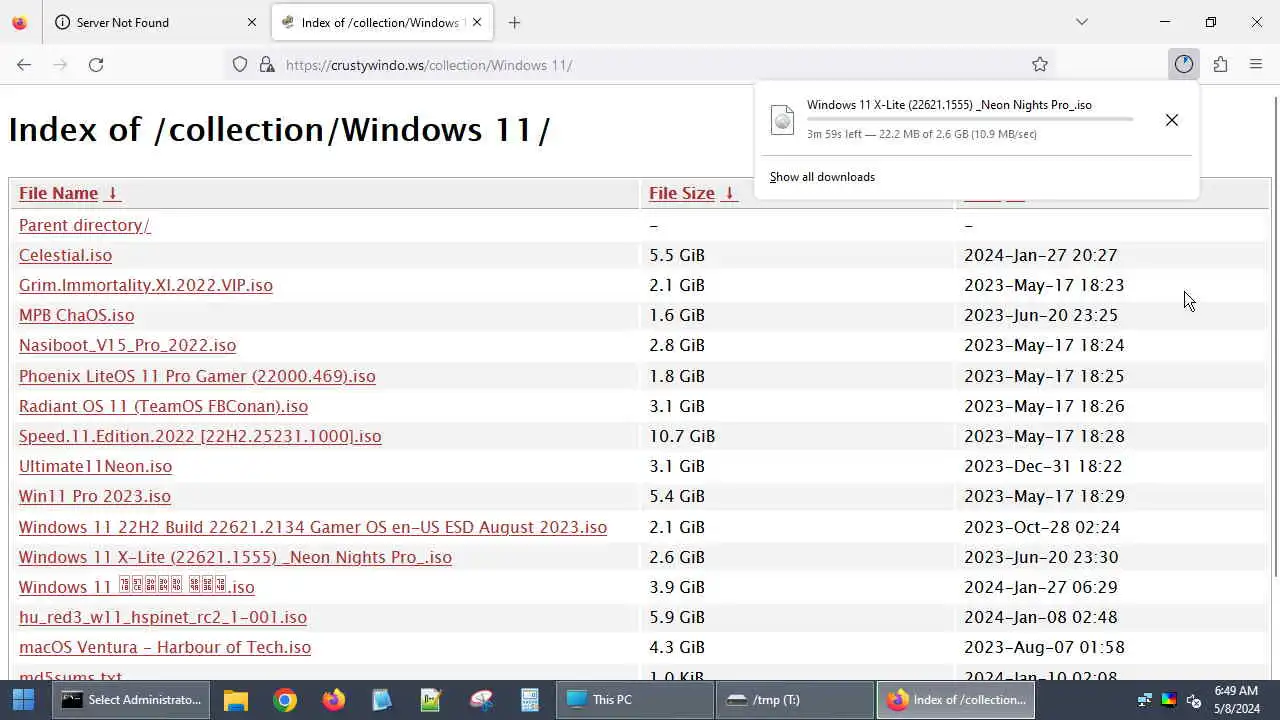The width and height of the screenshot is (1280, 720).
Task: Click the download progress bar
Action: (x=970, y=119)
